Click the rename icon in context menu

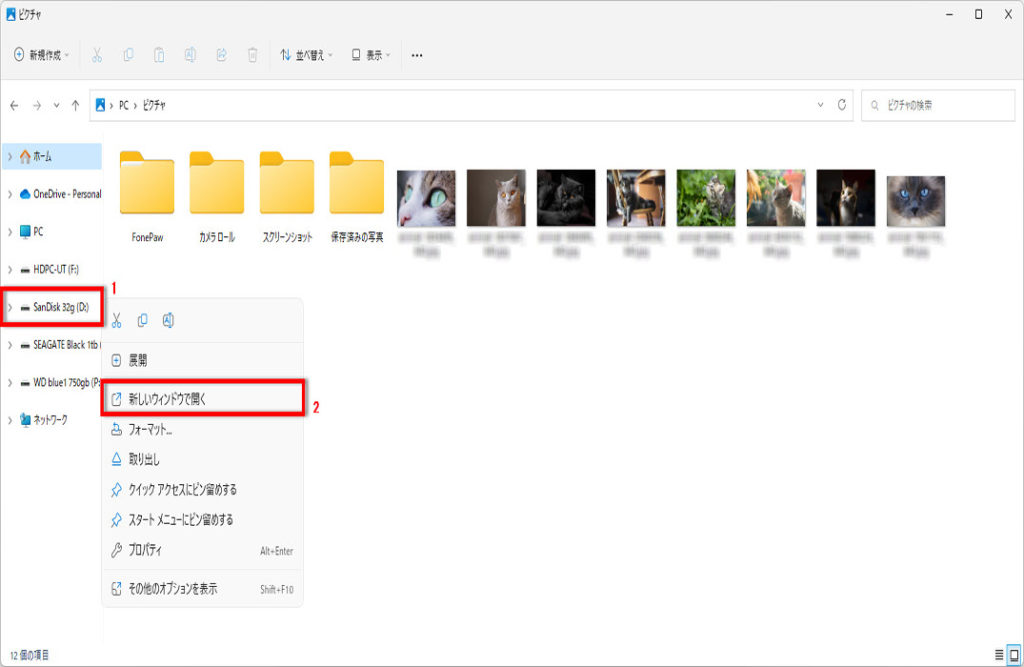click(x=168, y=320)
